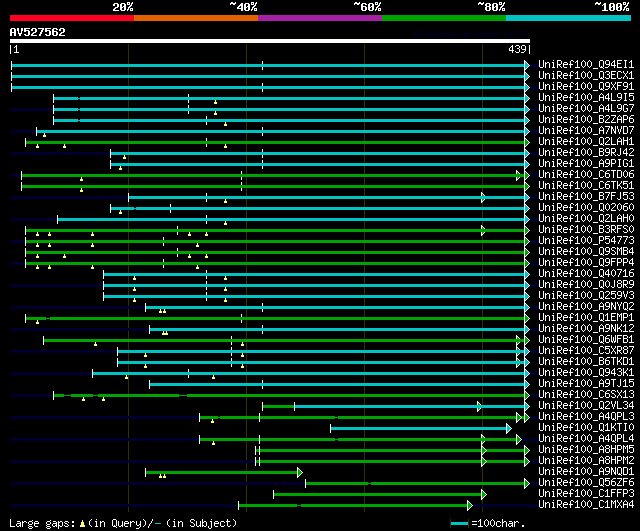Screen dimensions: 640x531
Task: Click the UniRef100_Q40716 label
Action: [x=586, y=274]
